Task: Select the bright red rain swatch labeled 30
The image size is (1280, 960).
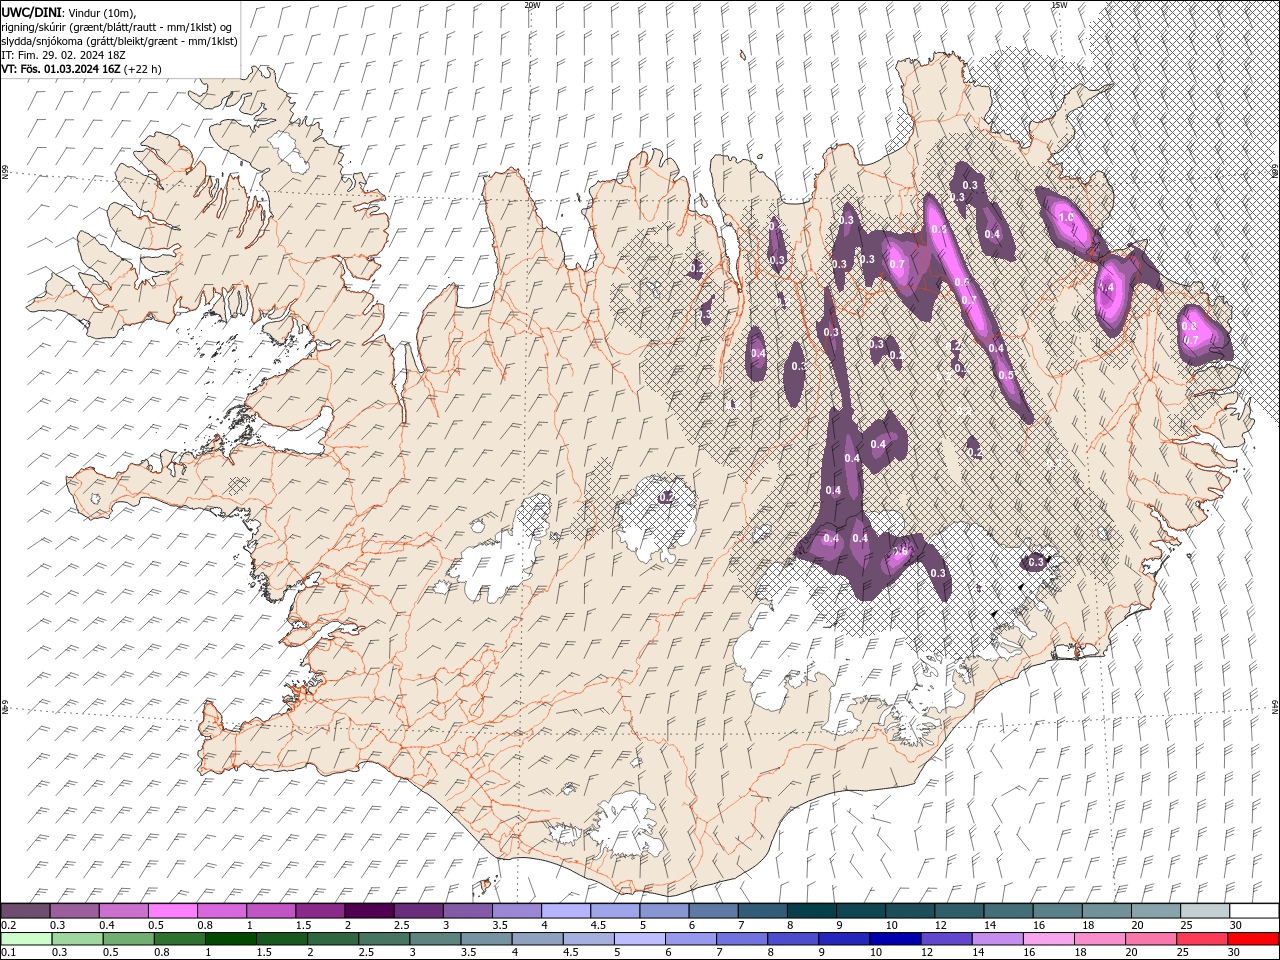Action: [x=1252, y=939]
